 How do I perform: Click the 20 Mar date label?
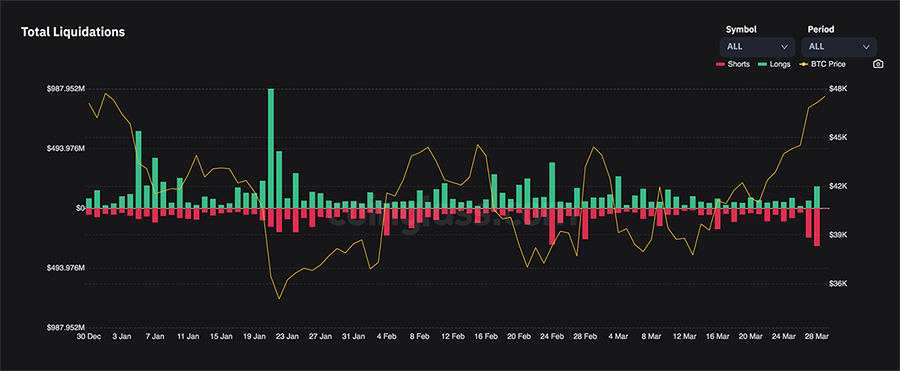tap(751, 337)
